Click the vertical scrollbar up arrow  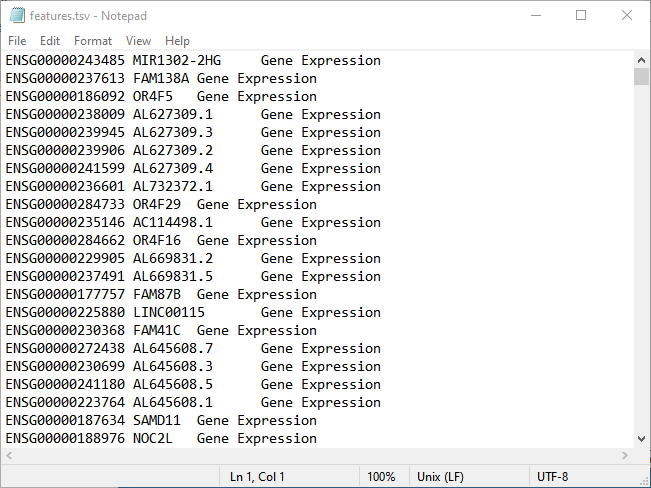tap(641, 60)
